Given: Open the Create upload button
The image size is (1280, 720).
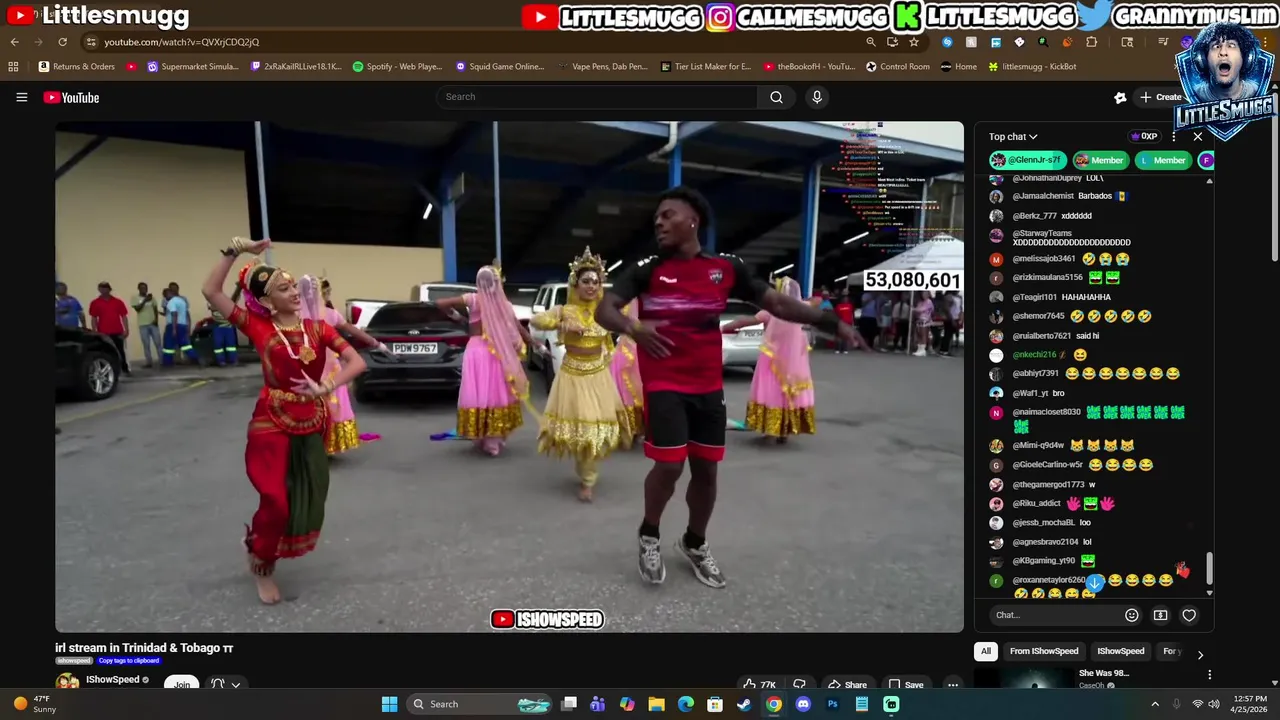Looking at the screenshot, I should 1161,97.
